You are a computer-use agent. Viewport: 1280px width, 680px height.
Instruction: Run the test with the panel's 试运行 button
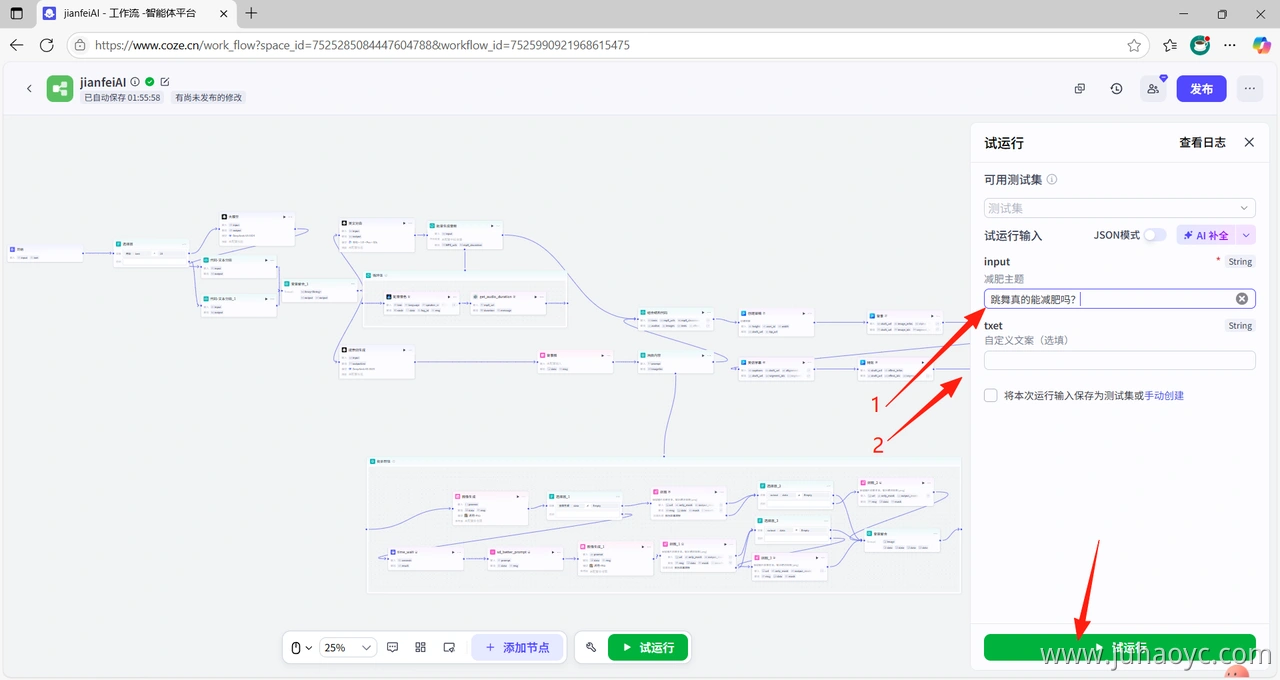(x=1119, y=647)
